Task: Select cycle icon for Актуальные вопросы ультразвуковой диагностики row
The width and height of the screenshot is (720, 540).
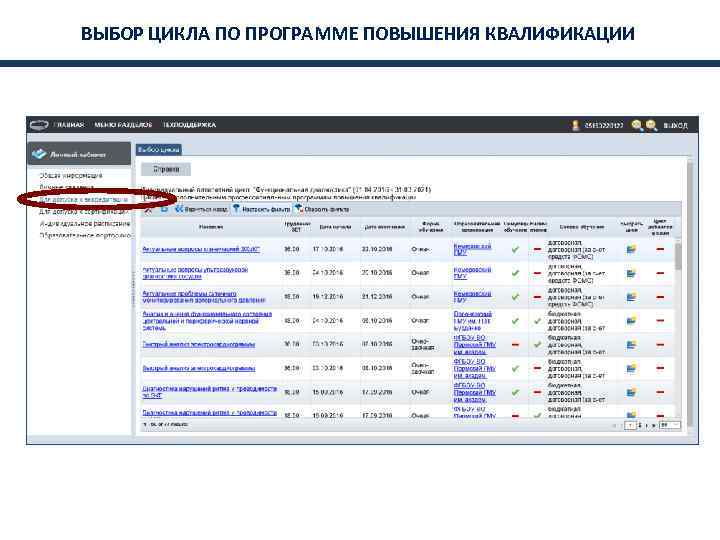Action: pos(631,273)
